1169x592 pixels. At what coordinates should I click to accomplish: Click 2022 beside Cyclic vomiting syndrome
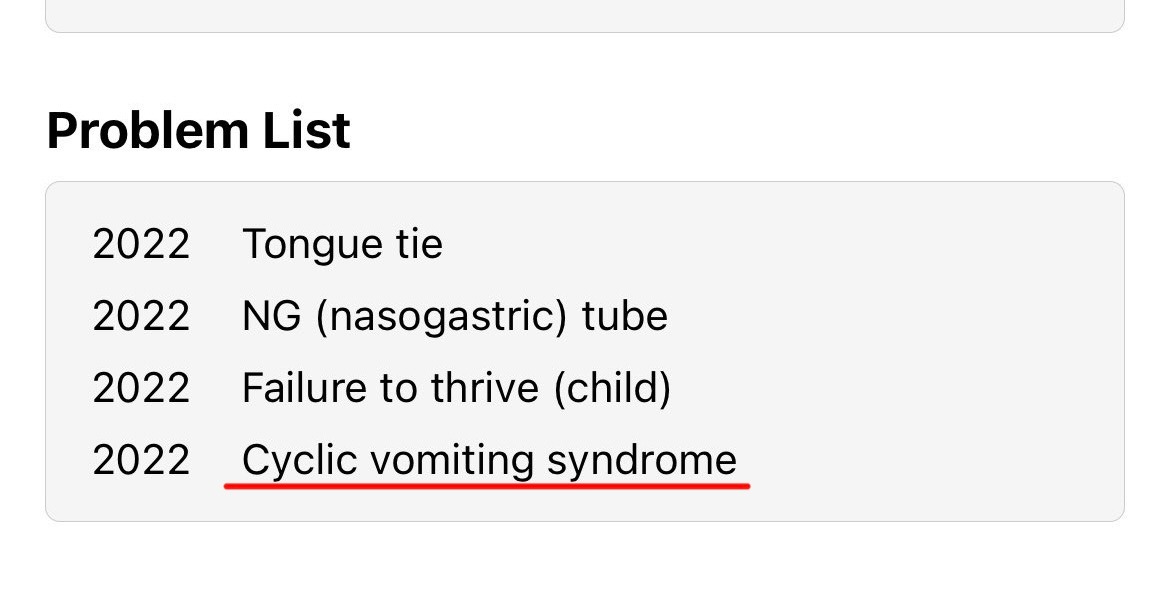tap(141, 461)
